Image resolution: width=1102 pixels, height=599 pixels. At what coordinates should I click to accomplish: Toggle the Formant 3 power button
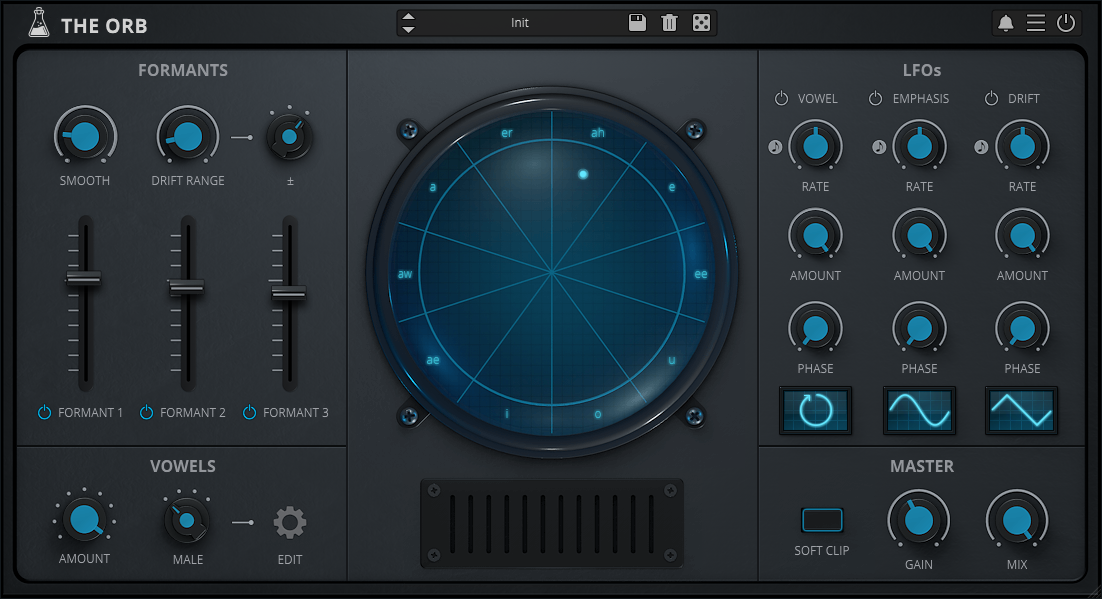249,412
